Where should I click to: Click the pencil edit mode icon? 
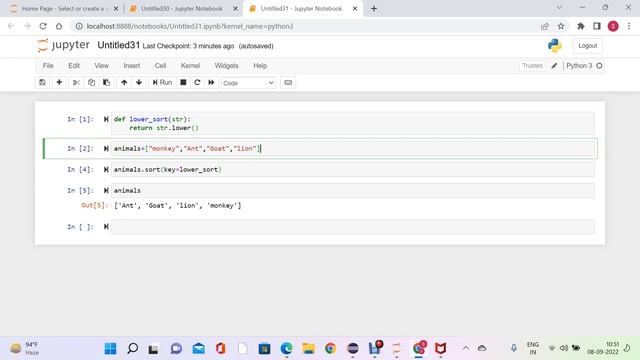554,66
